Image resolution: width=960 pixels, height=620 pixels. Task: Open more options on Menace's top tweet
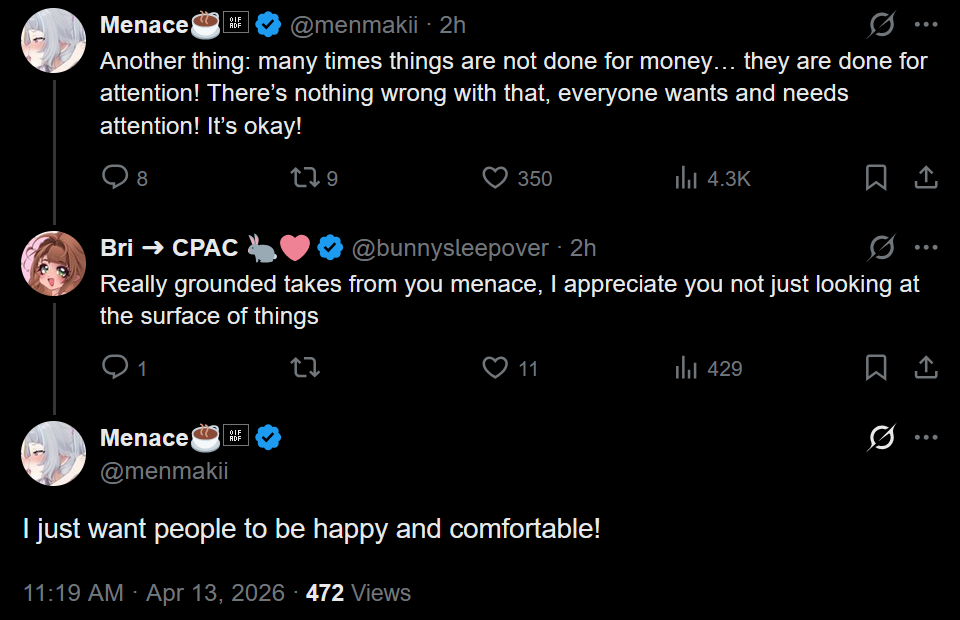pos(927,25)
